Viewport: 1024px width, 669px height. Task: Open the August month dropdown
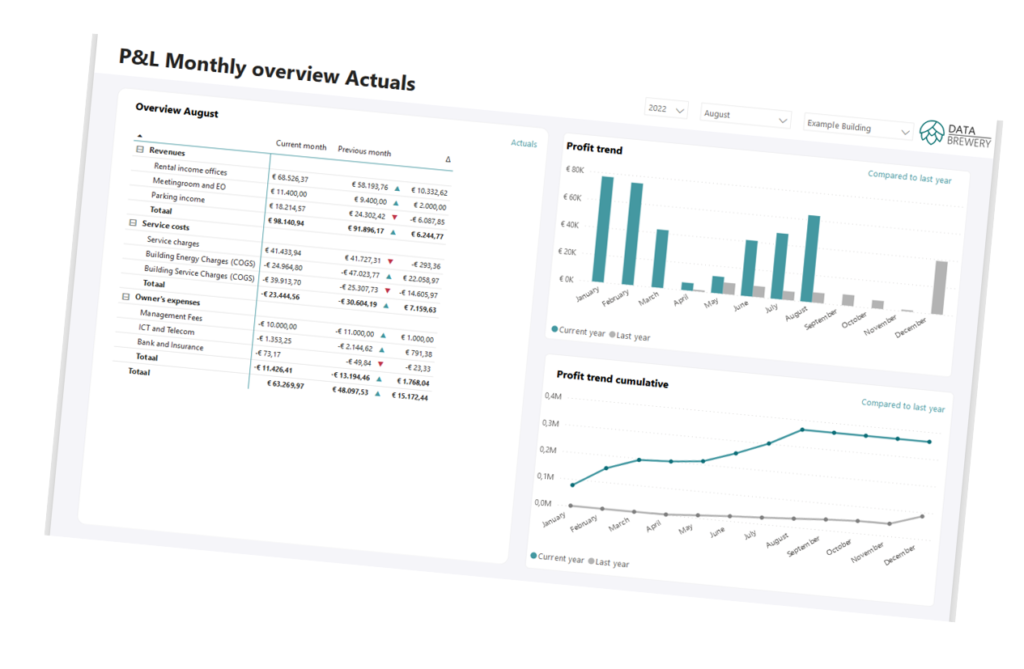pyautogui.click(x=745, y=116)
